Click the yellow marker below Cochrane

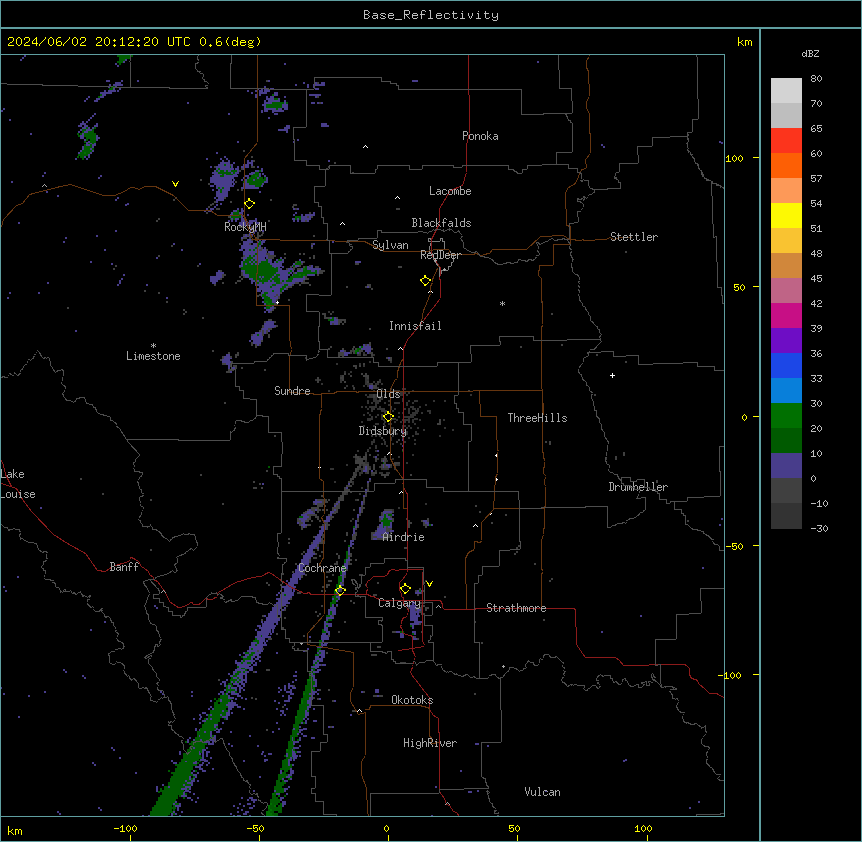click(340, 590)
